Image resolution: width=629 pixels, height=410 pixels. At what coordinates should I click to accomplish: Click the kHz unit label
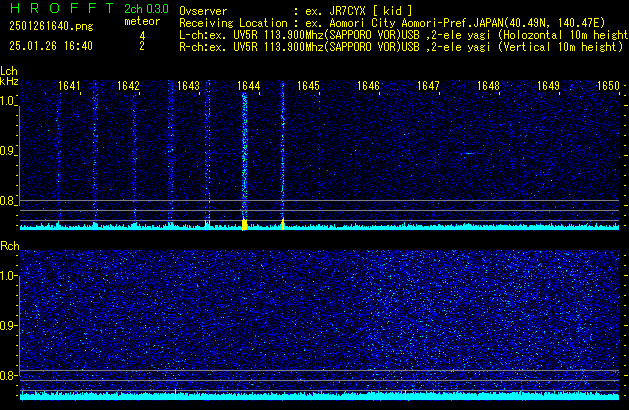[9, 81]
